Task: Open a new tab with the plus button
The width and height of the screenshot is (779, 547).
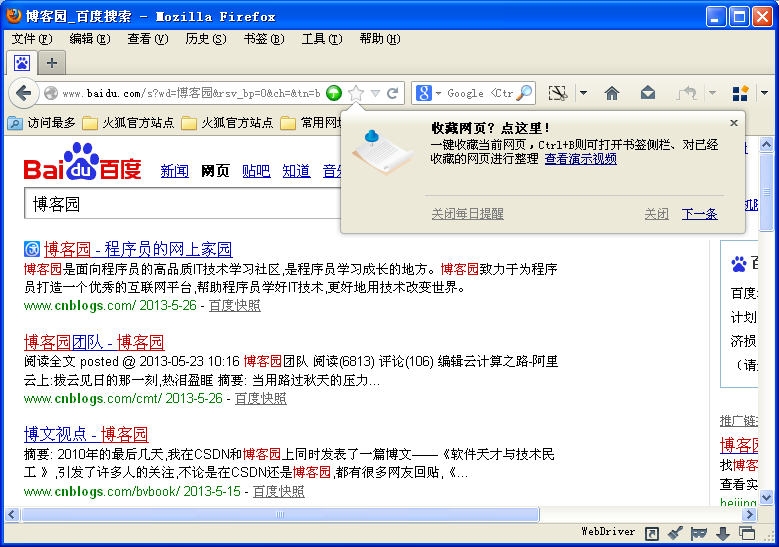Action: [x=52, y=63]
